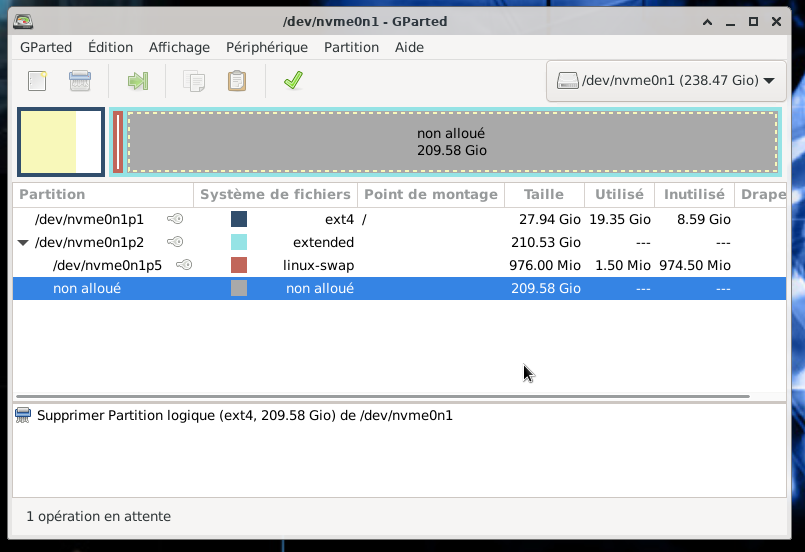Open the Édition menu
The height and width of the screenshot is (552, 805).
[110, 47]
